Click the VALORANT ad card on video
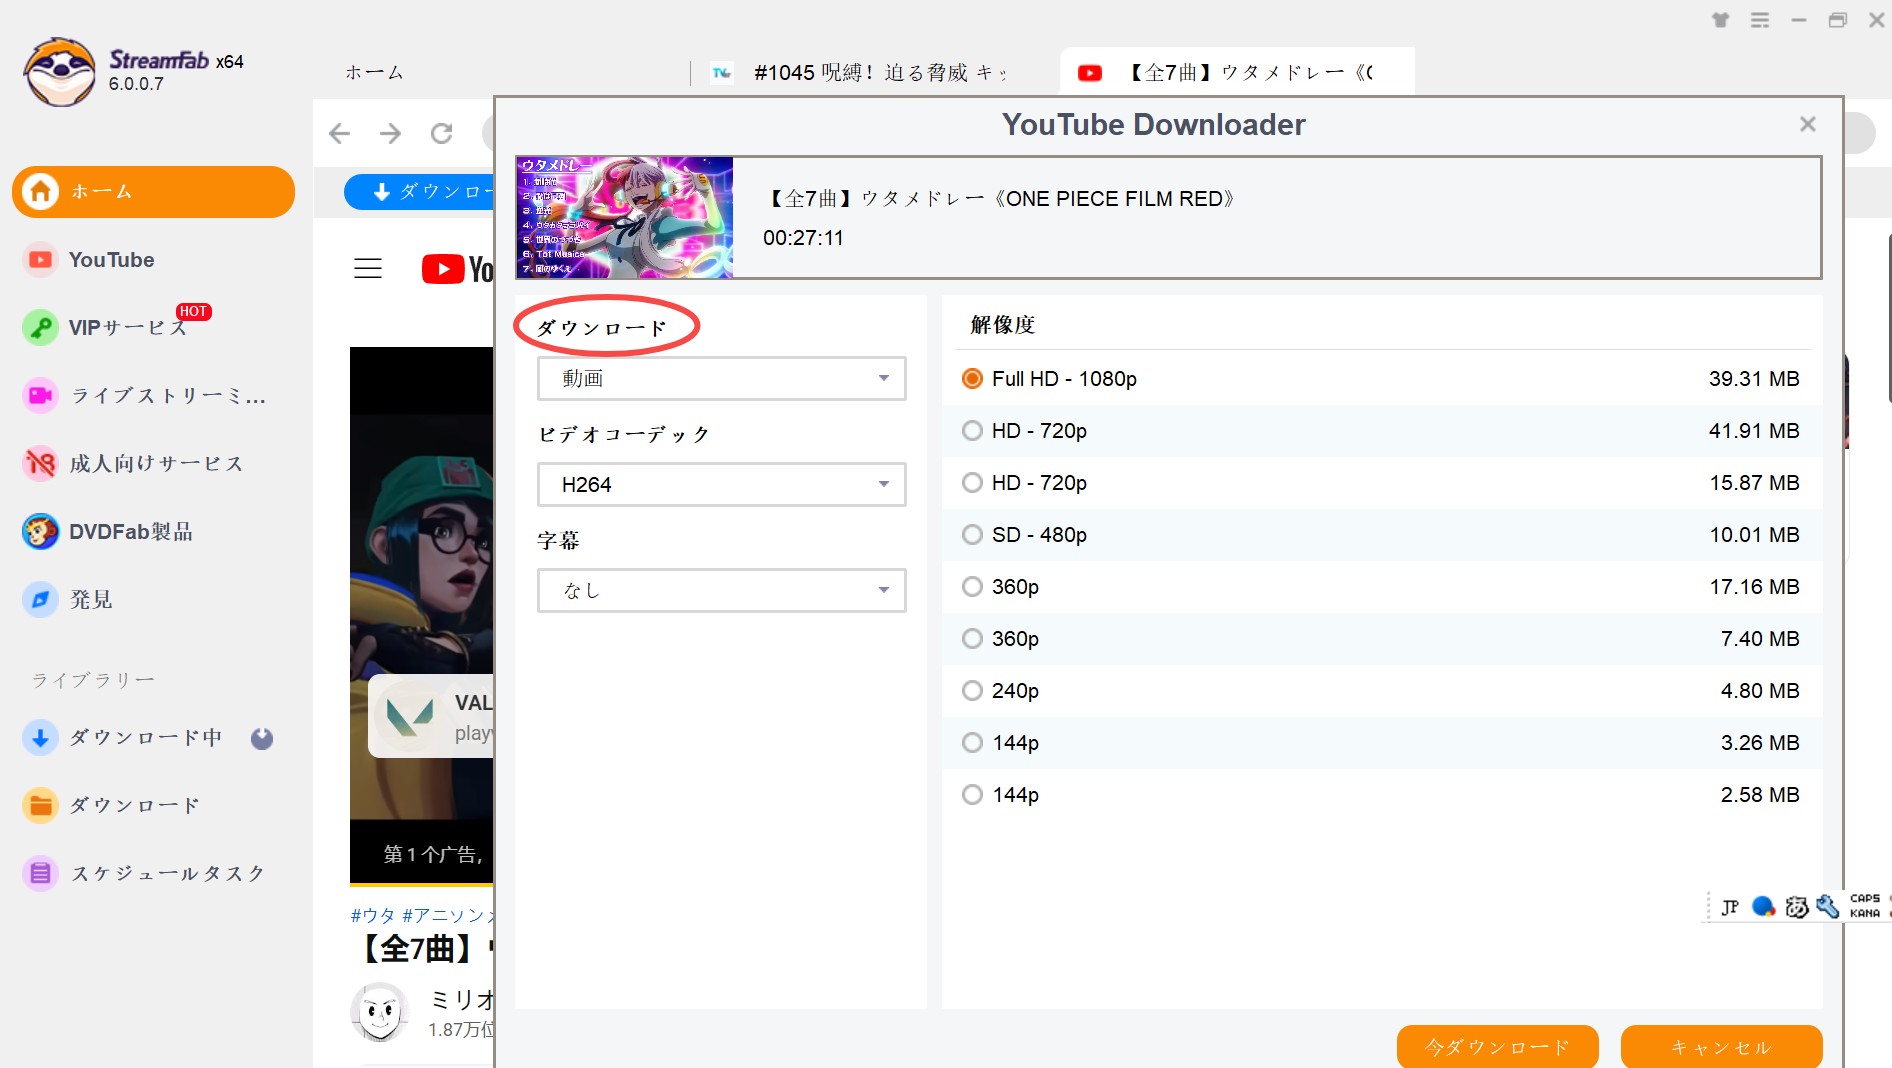The height and width of the screenshot is (1068, 1892). pyautogui.click(x=431, y=717)
